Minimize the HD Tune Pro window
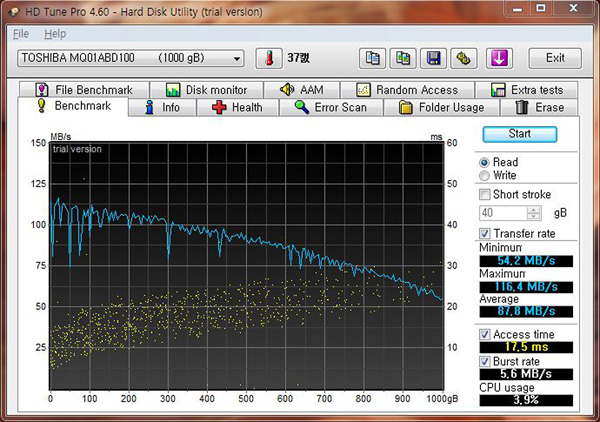This screenshot has width=600, height=422. (517, 8)
